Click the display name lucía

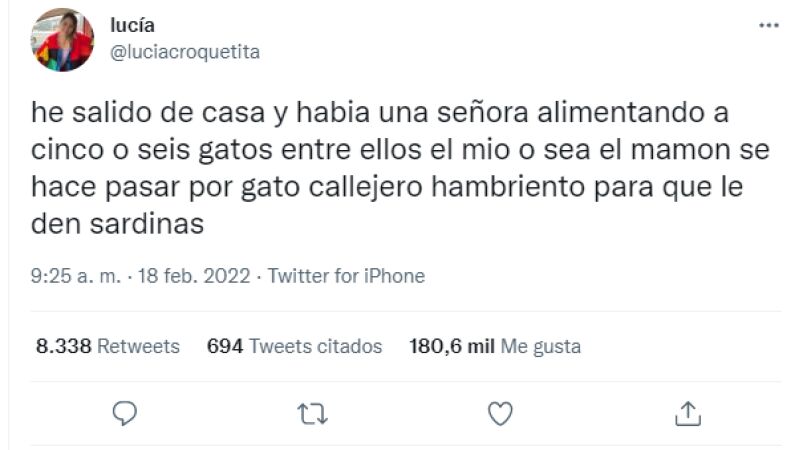point(132,25)
